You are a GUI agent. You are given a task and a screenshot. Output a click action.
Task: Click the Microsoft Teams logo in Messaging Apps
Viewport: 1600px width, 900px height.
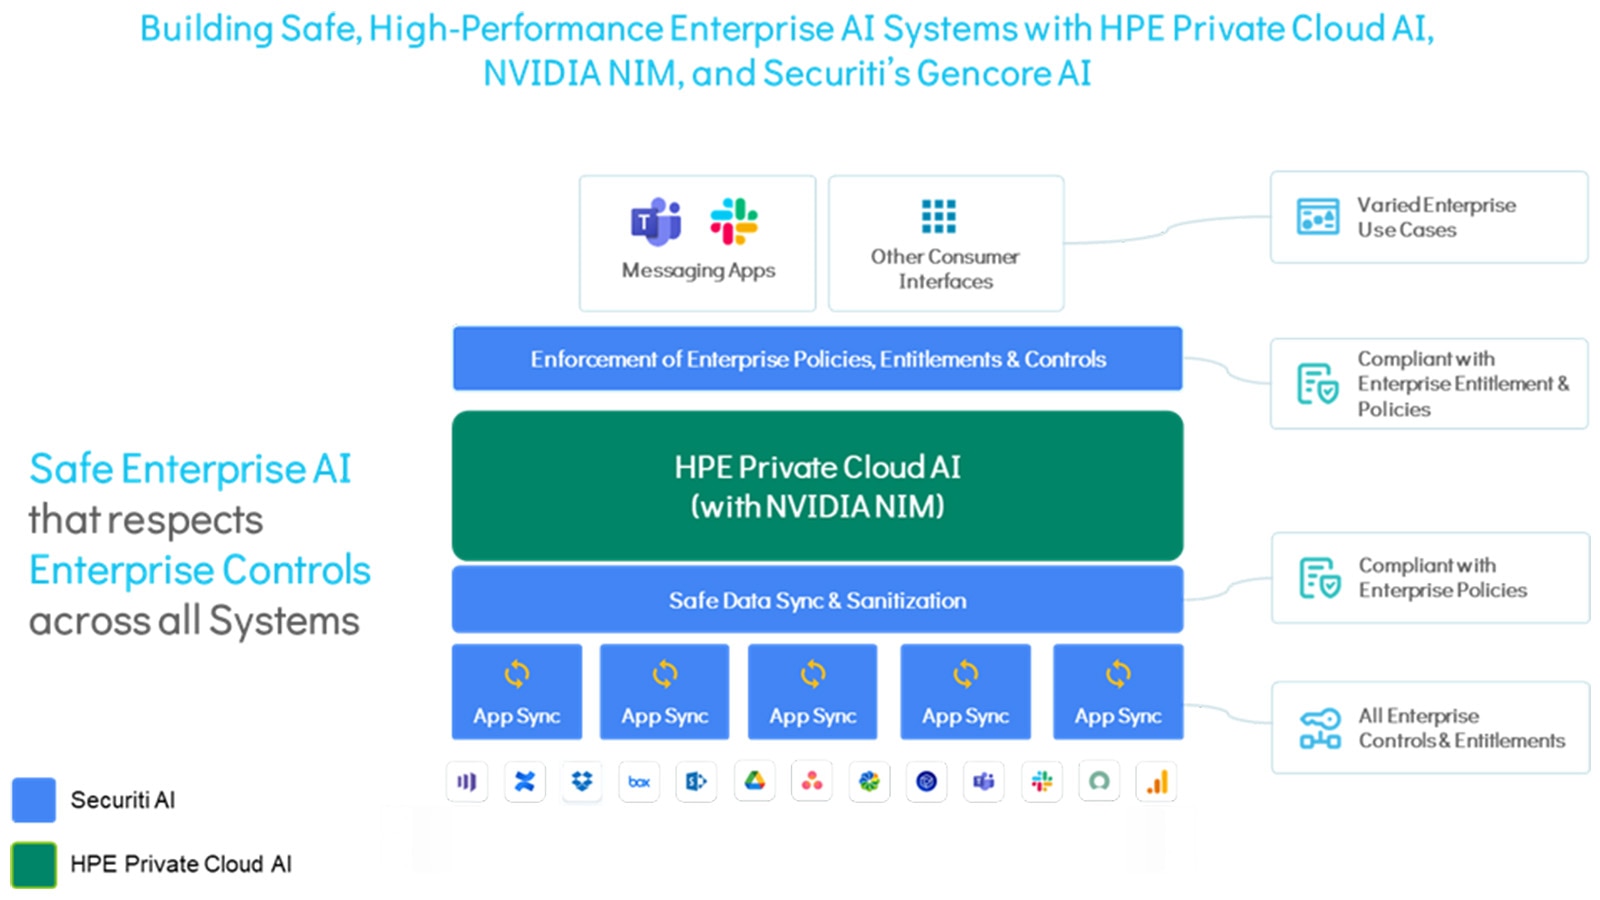[x=656, y=221]
